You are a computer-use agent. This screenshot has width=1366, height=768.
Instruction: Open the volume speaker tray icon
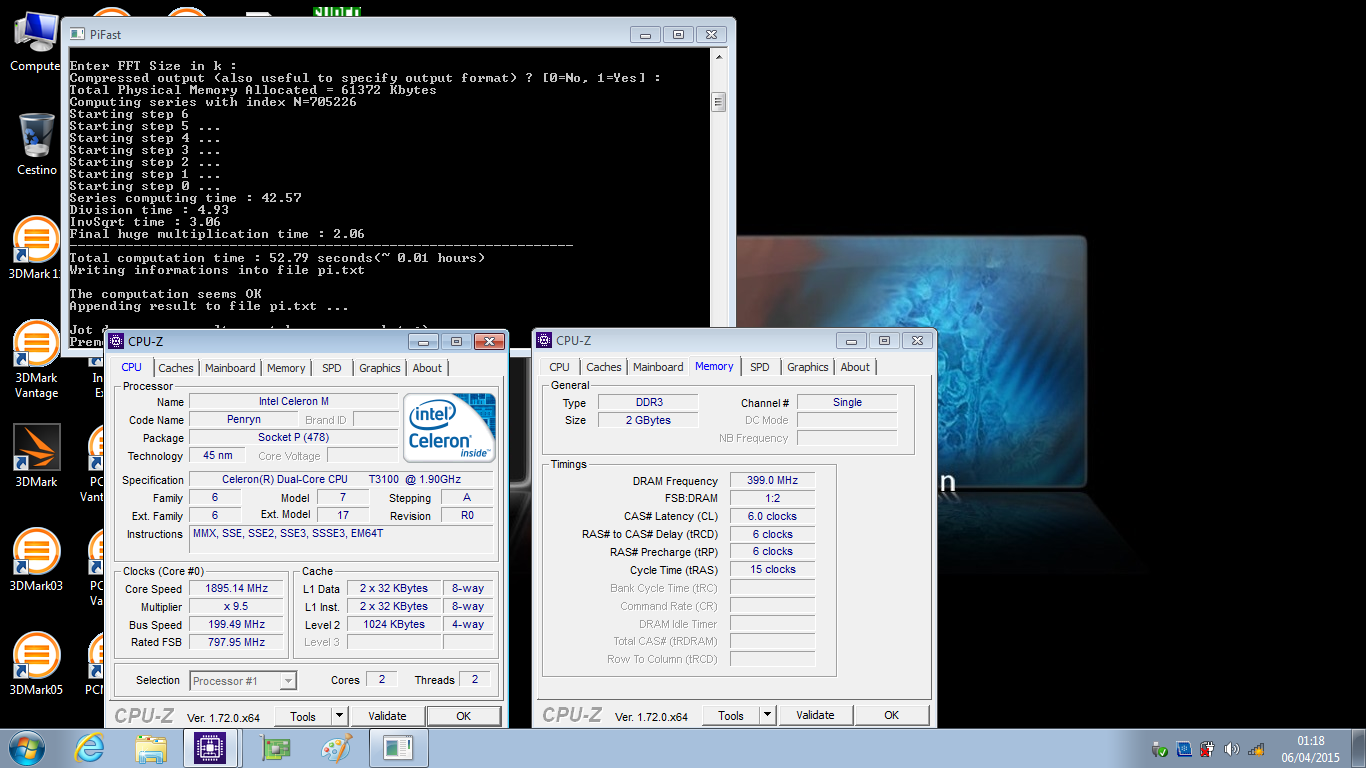point(1232,748)
